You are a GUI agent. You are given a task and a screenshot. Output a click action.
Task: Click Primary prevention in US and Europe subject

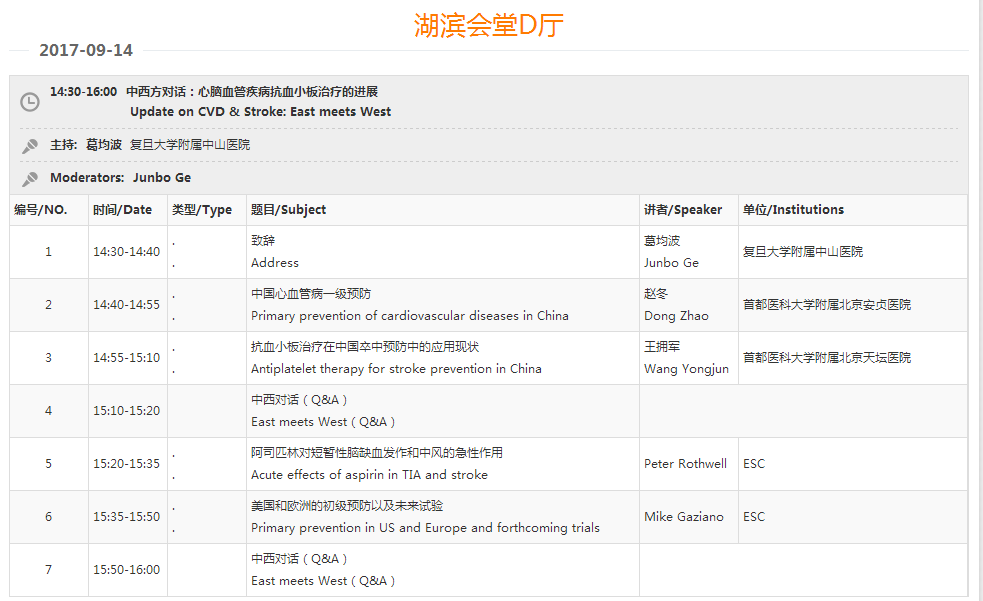coord(425,528)
